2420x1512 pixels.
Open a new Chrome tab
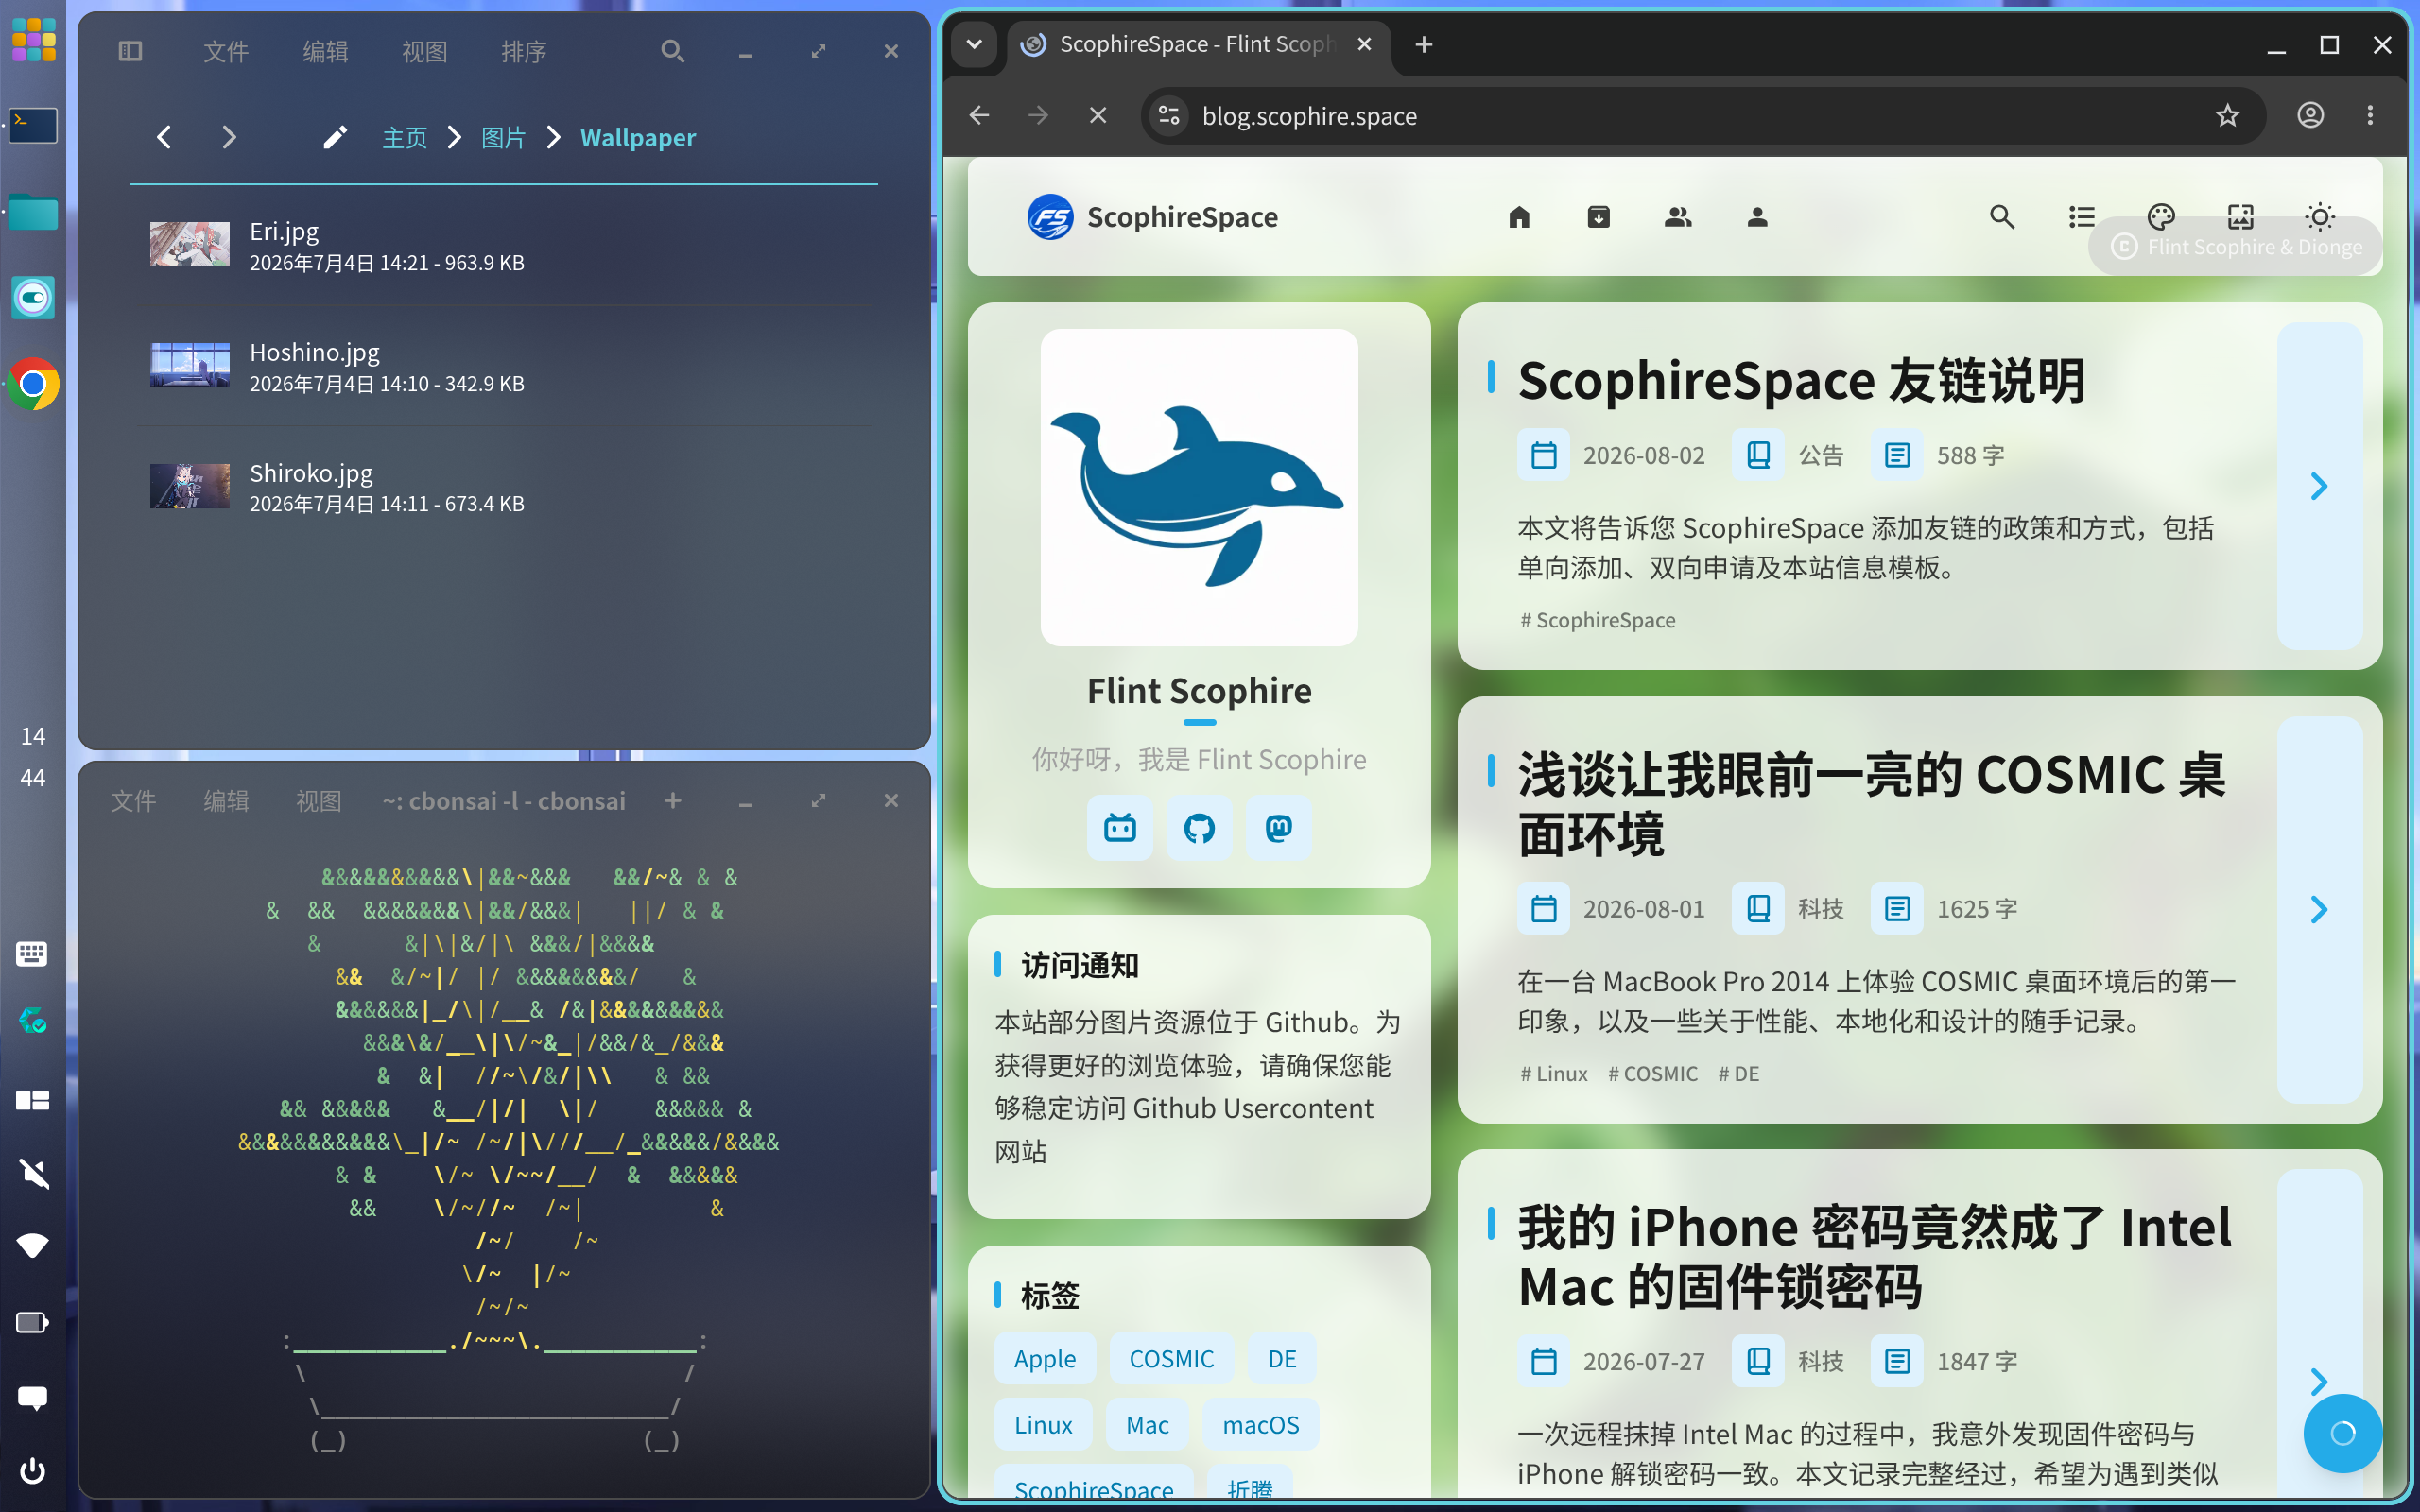1424,44
